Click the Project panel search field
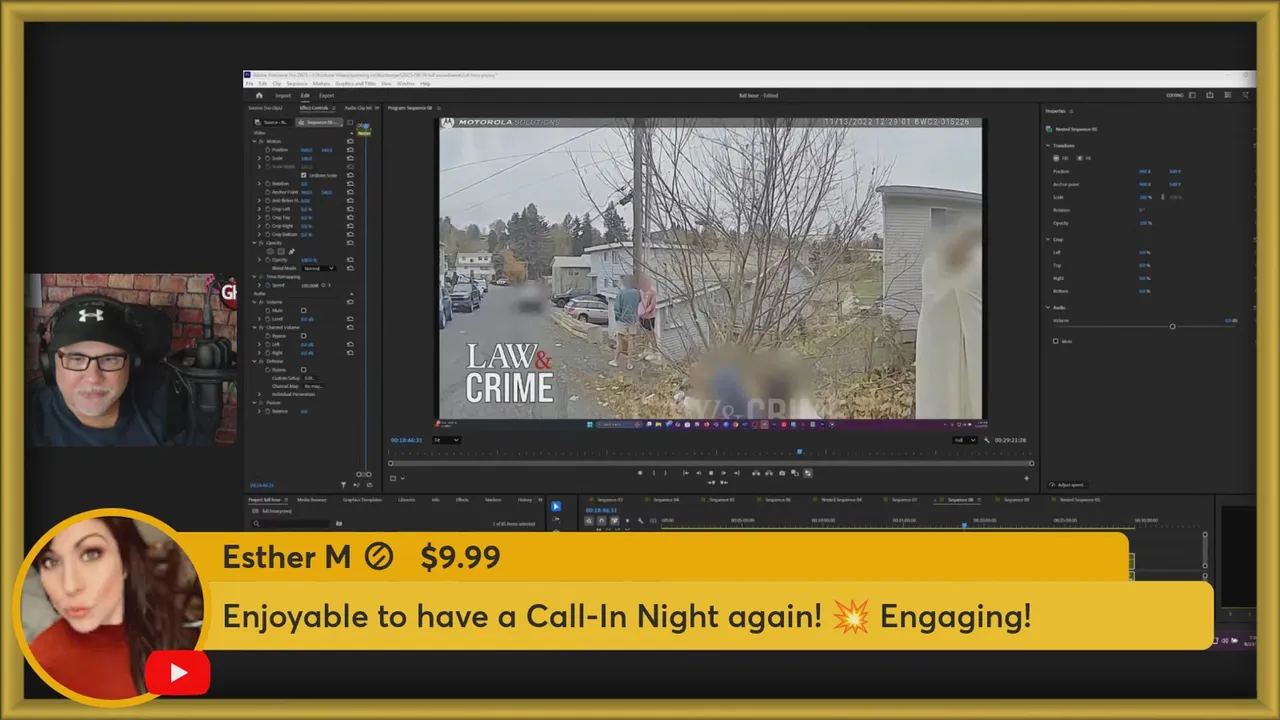 coord(290,523)
